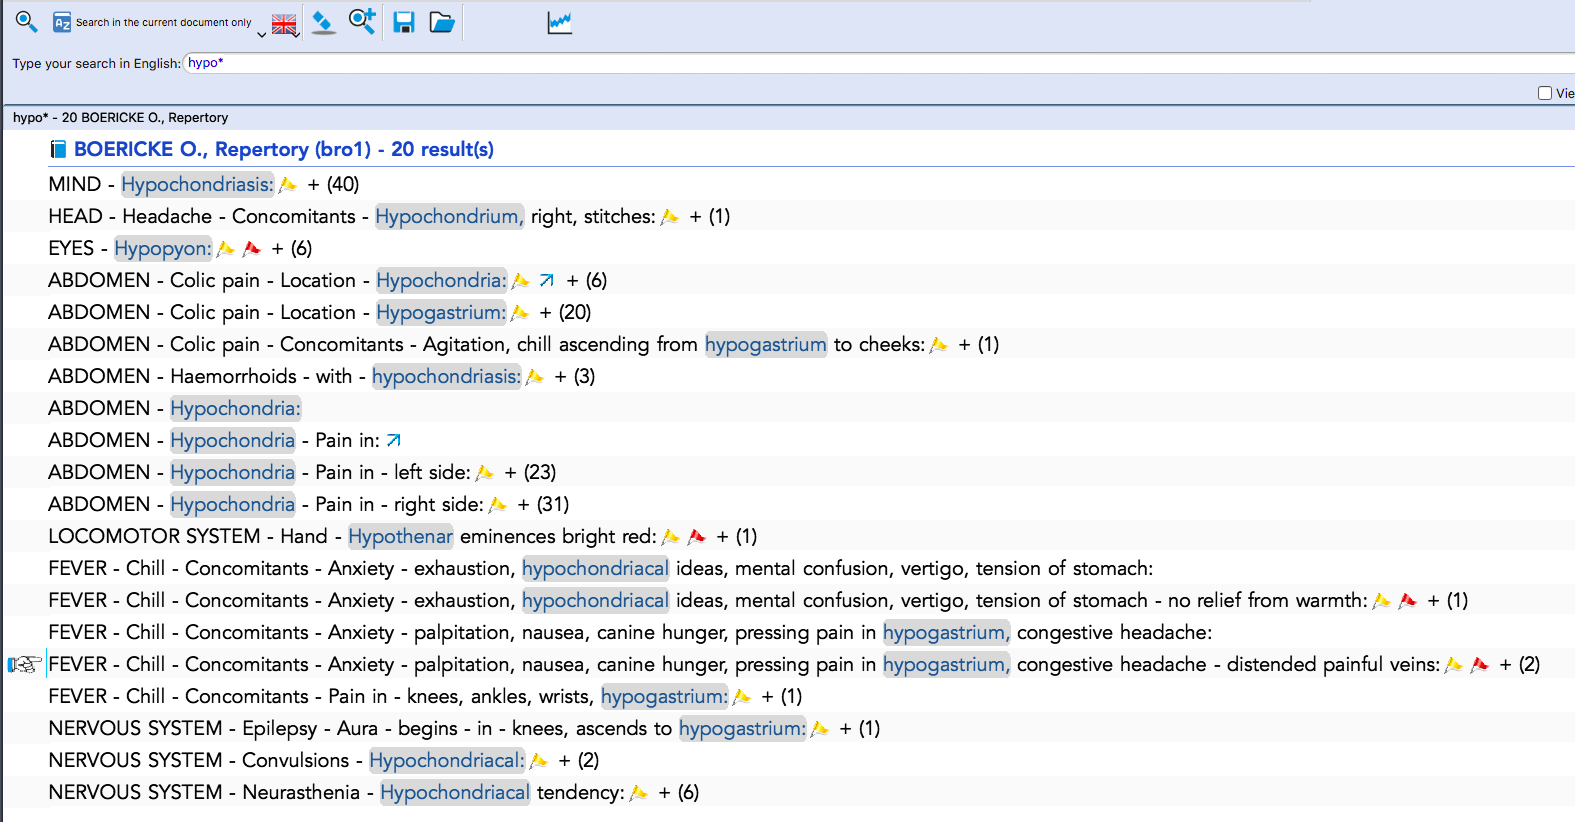Click the book icon beside the BOERICKE O., Repertory header

click(58, 150)
